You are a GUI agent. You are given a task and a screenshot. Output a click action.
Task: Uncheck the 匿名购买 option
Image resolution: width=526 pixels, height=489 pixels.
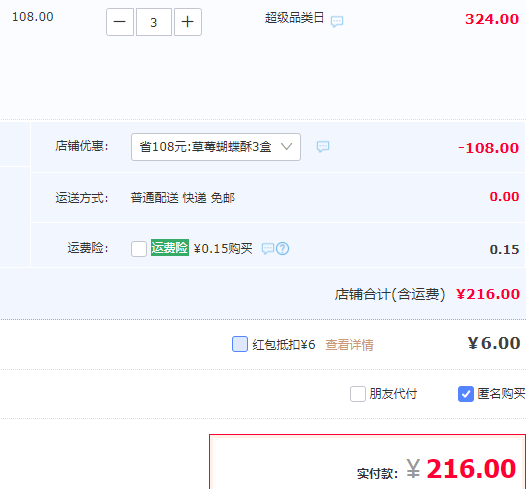tap(466, 394)
